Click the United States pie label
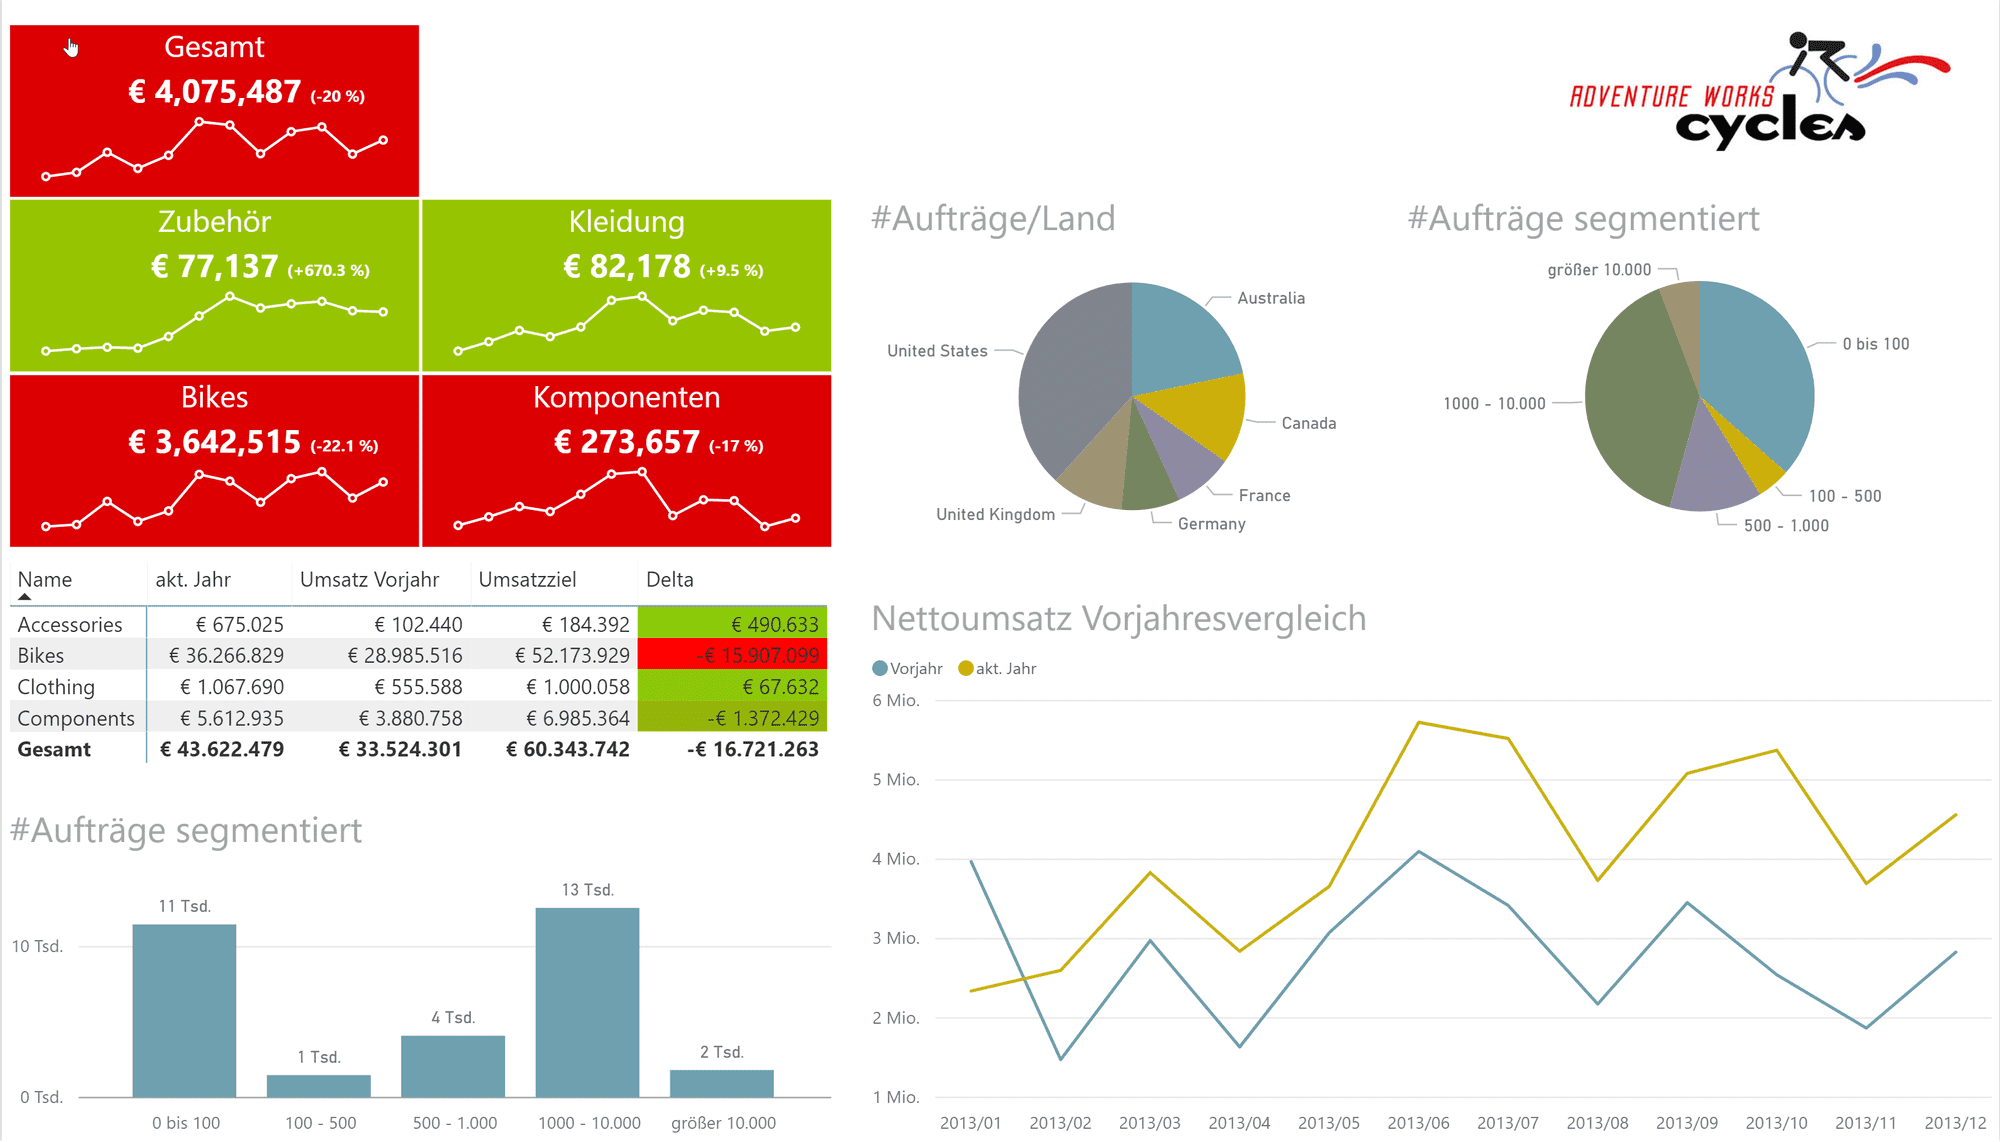 tap(937, 351)
